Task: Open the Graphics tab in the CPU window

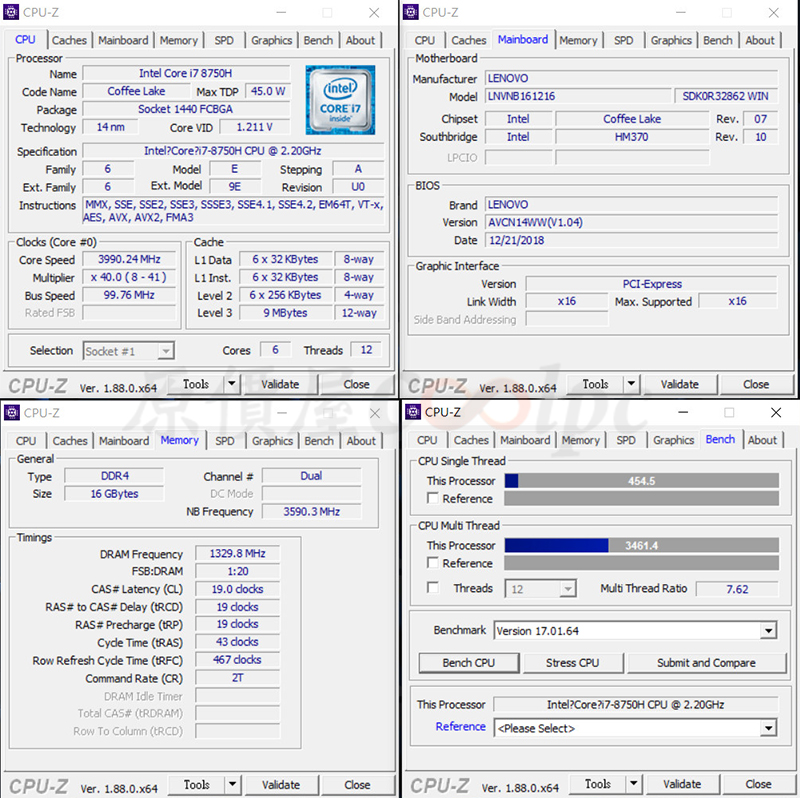Action: (x=271, y=40)
